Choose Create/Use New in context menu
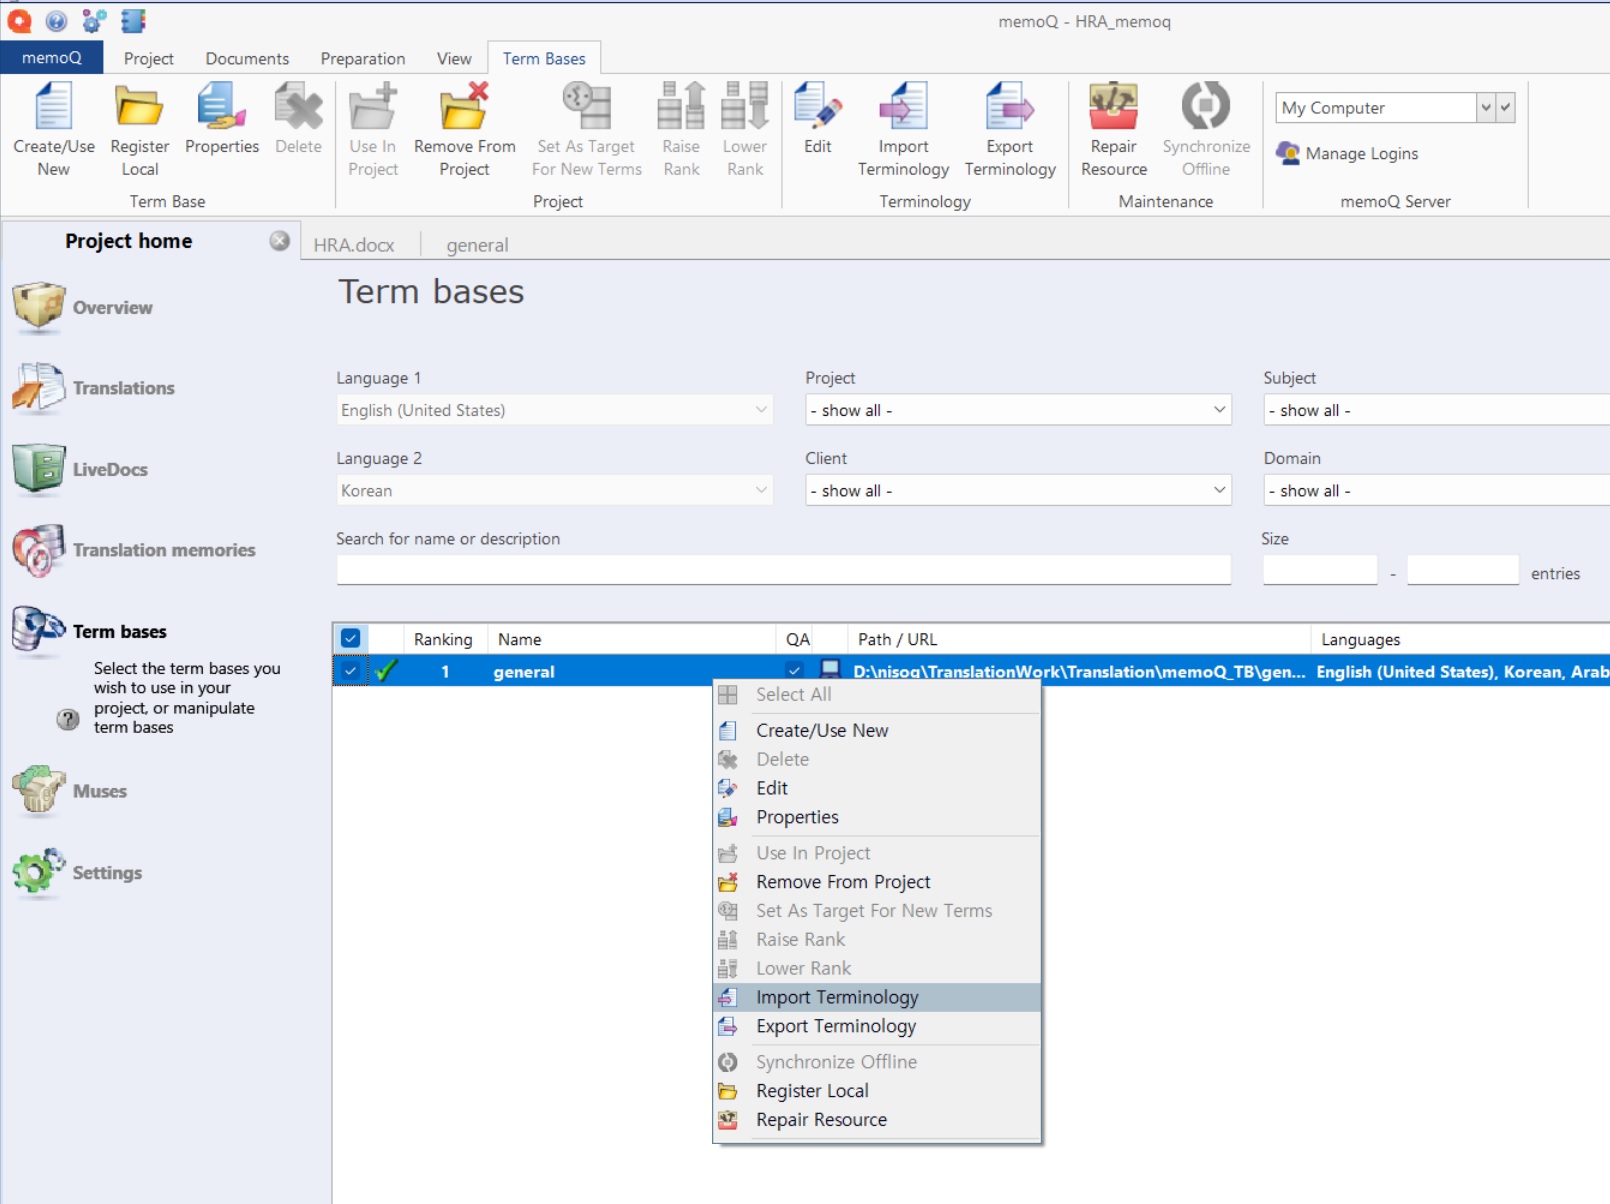This screenshot has width=1610, height=1204. (877, 730)
